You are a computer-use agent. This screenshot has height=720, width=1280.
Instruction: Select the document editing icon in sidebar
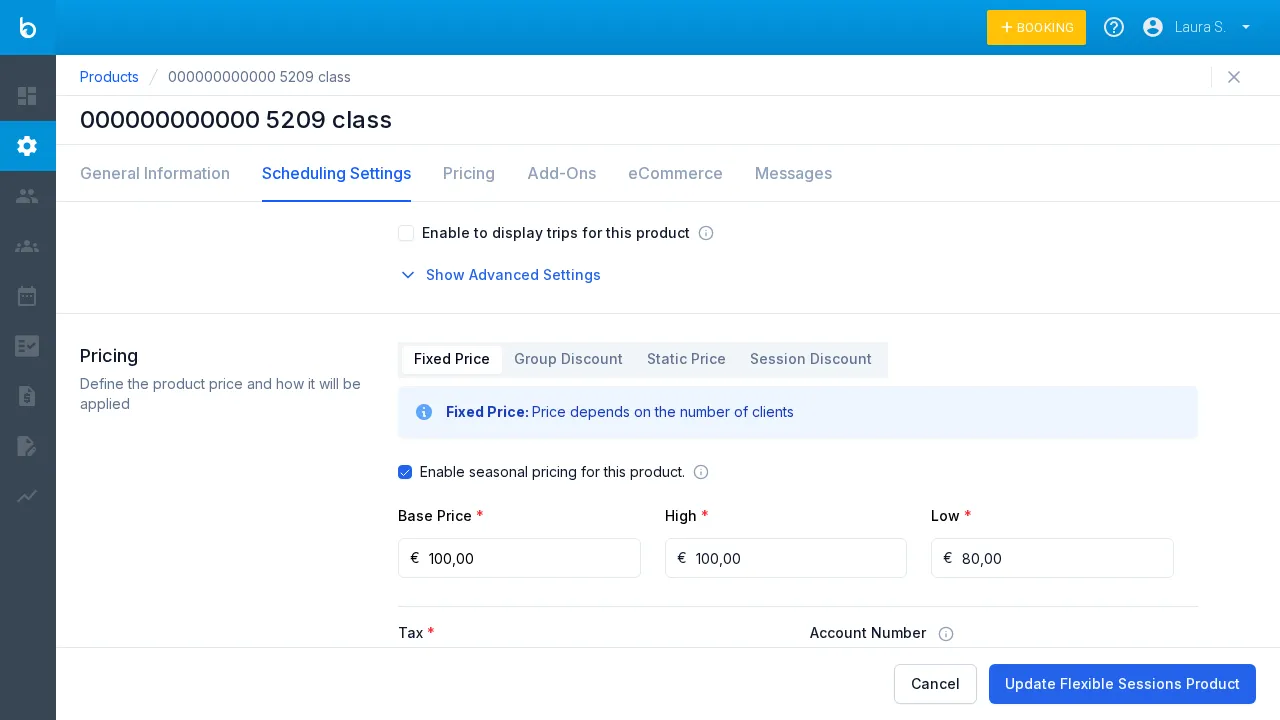point(27,446)
